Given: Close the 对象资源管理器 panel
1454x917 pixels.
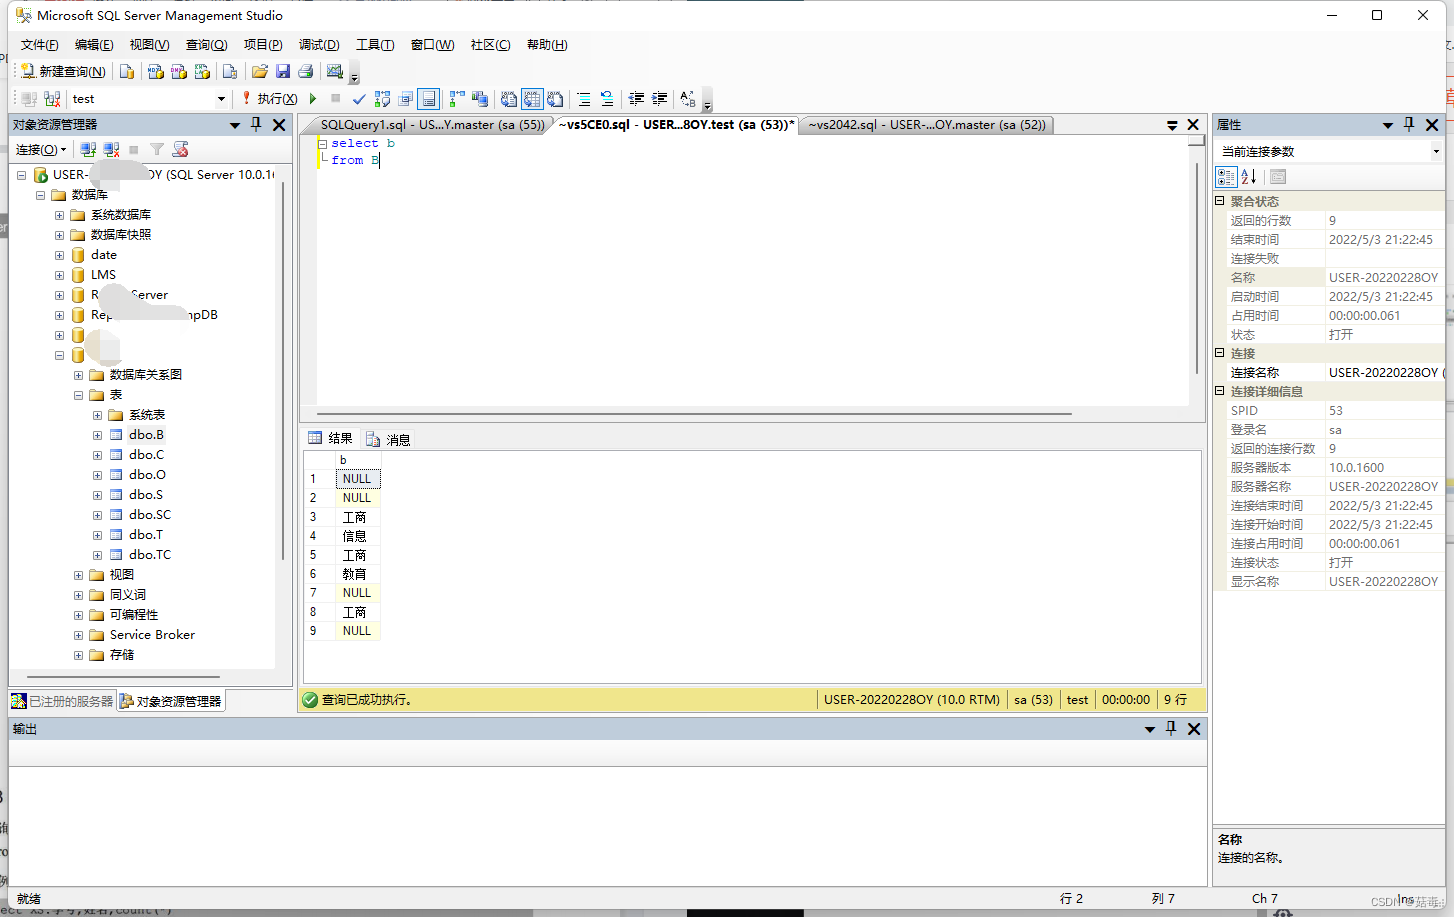Looking at the screenshot, I should pos(279,125).
